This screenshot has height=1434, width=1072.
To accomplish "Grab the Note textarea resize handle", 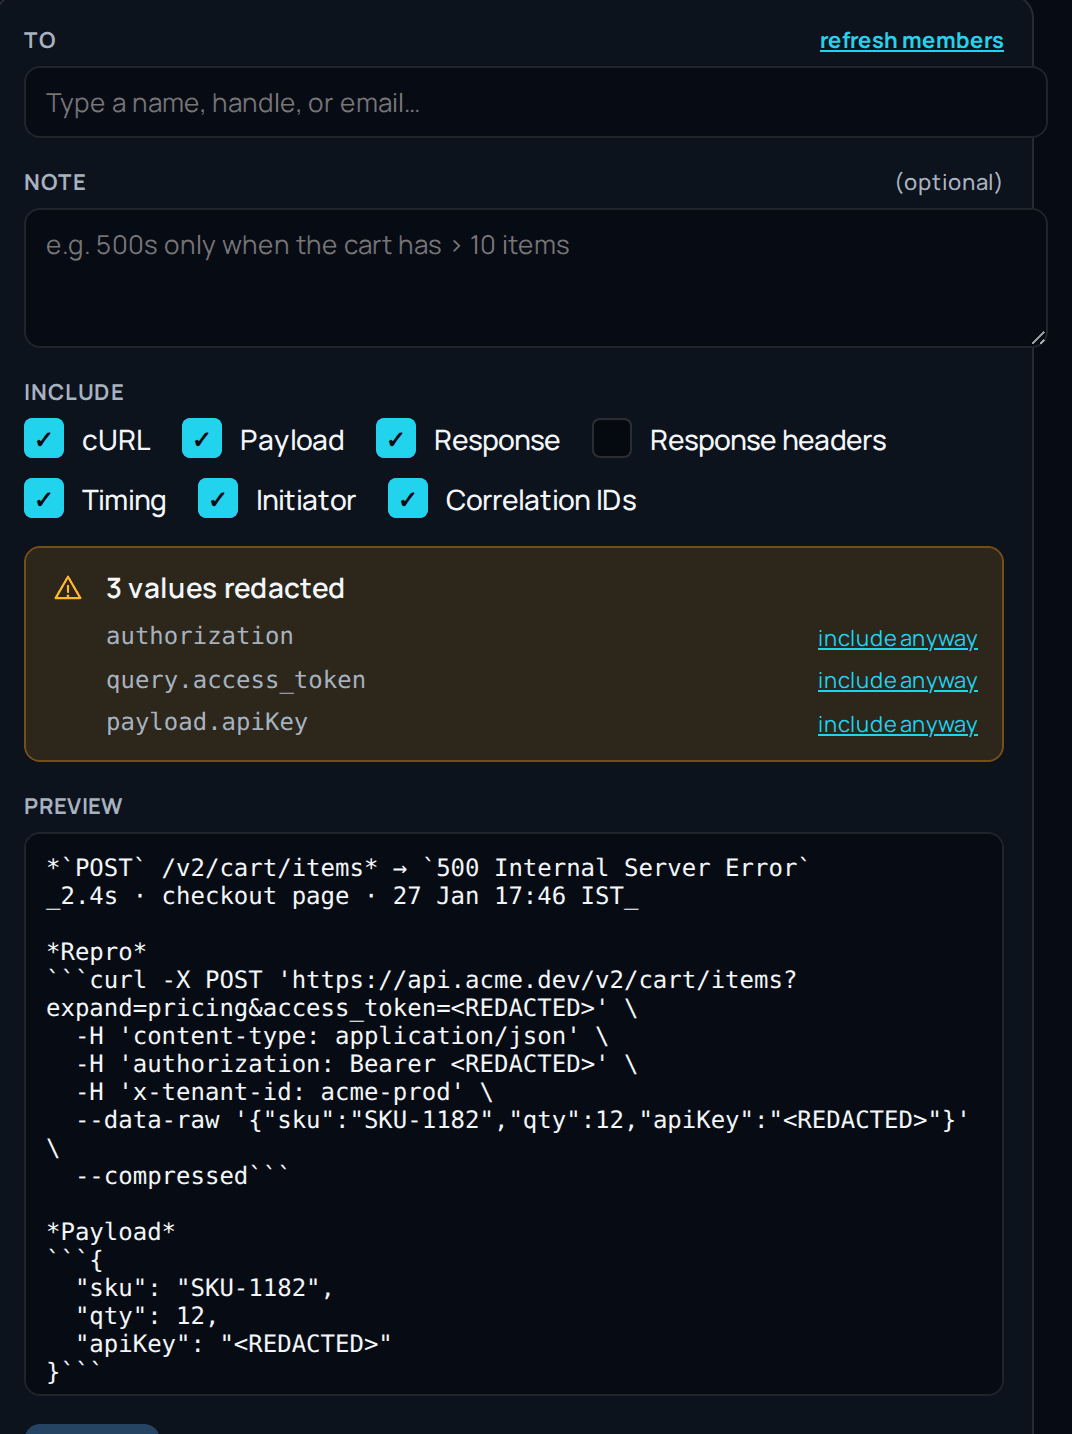I will click(x=1038, y=338).
